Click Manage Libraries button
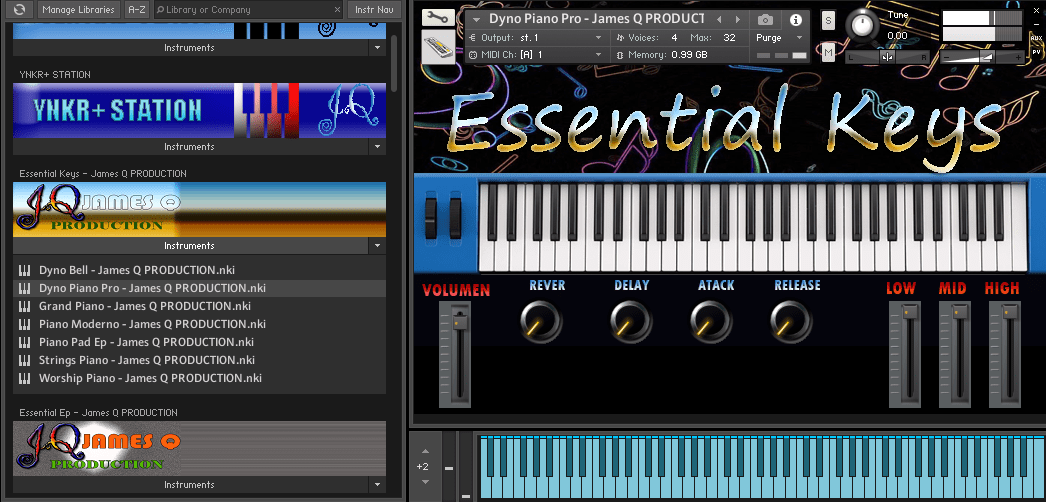1046x502 pixels. [78, 9]
